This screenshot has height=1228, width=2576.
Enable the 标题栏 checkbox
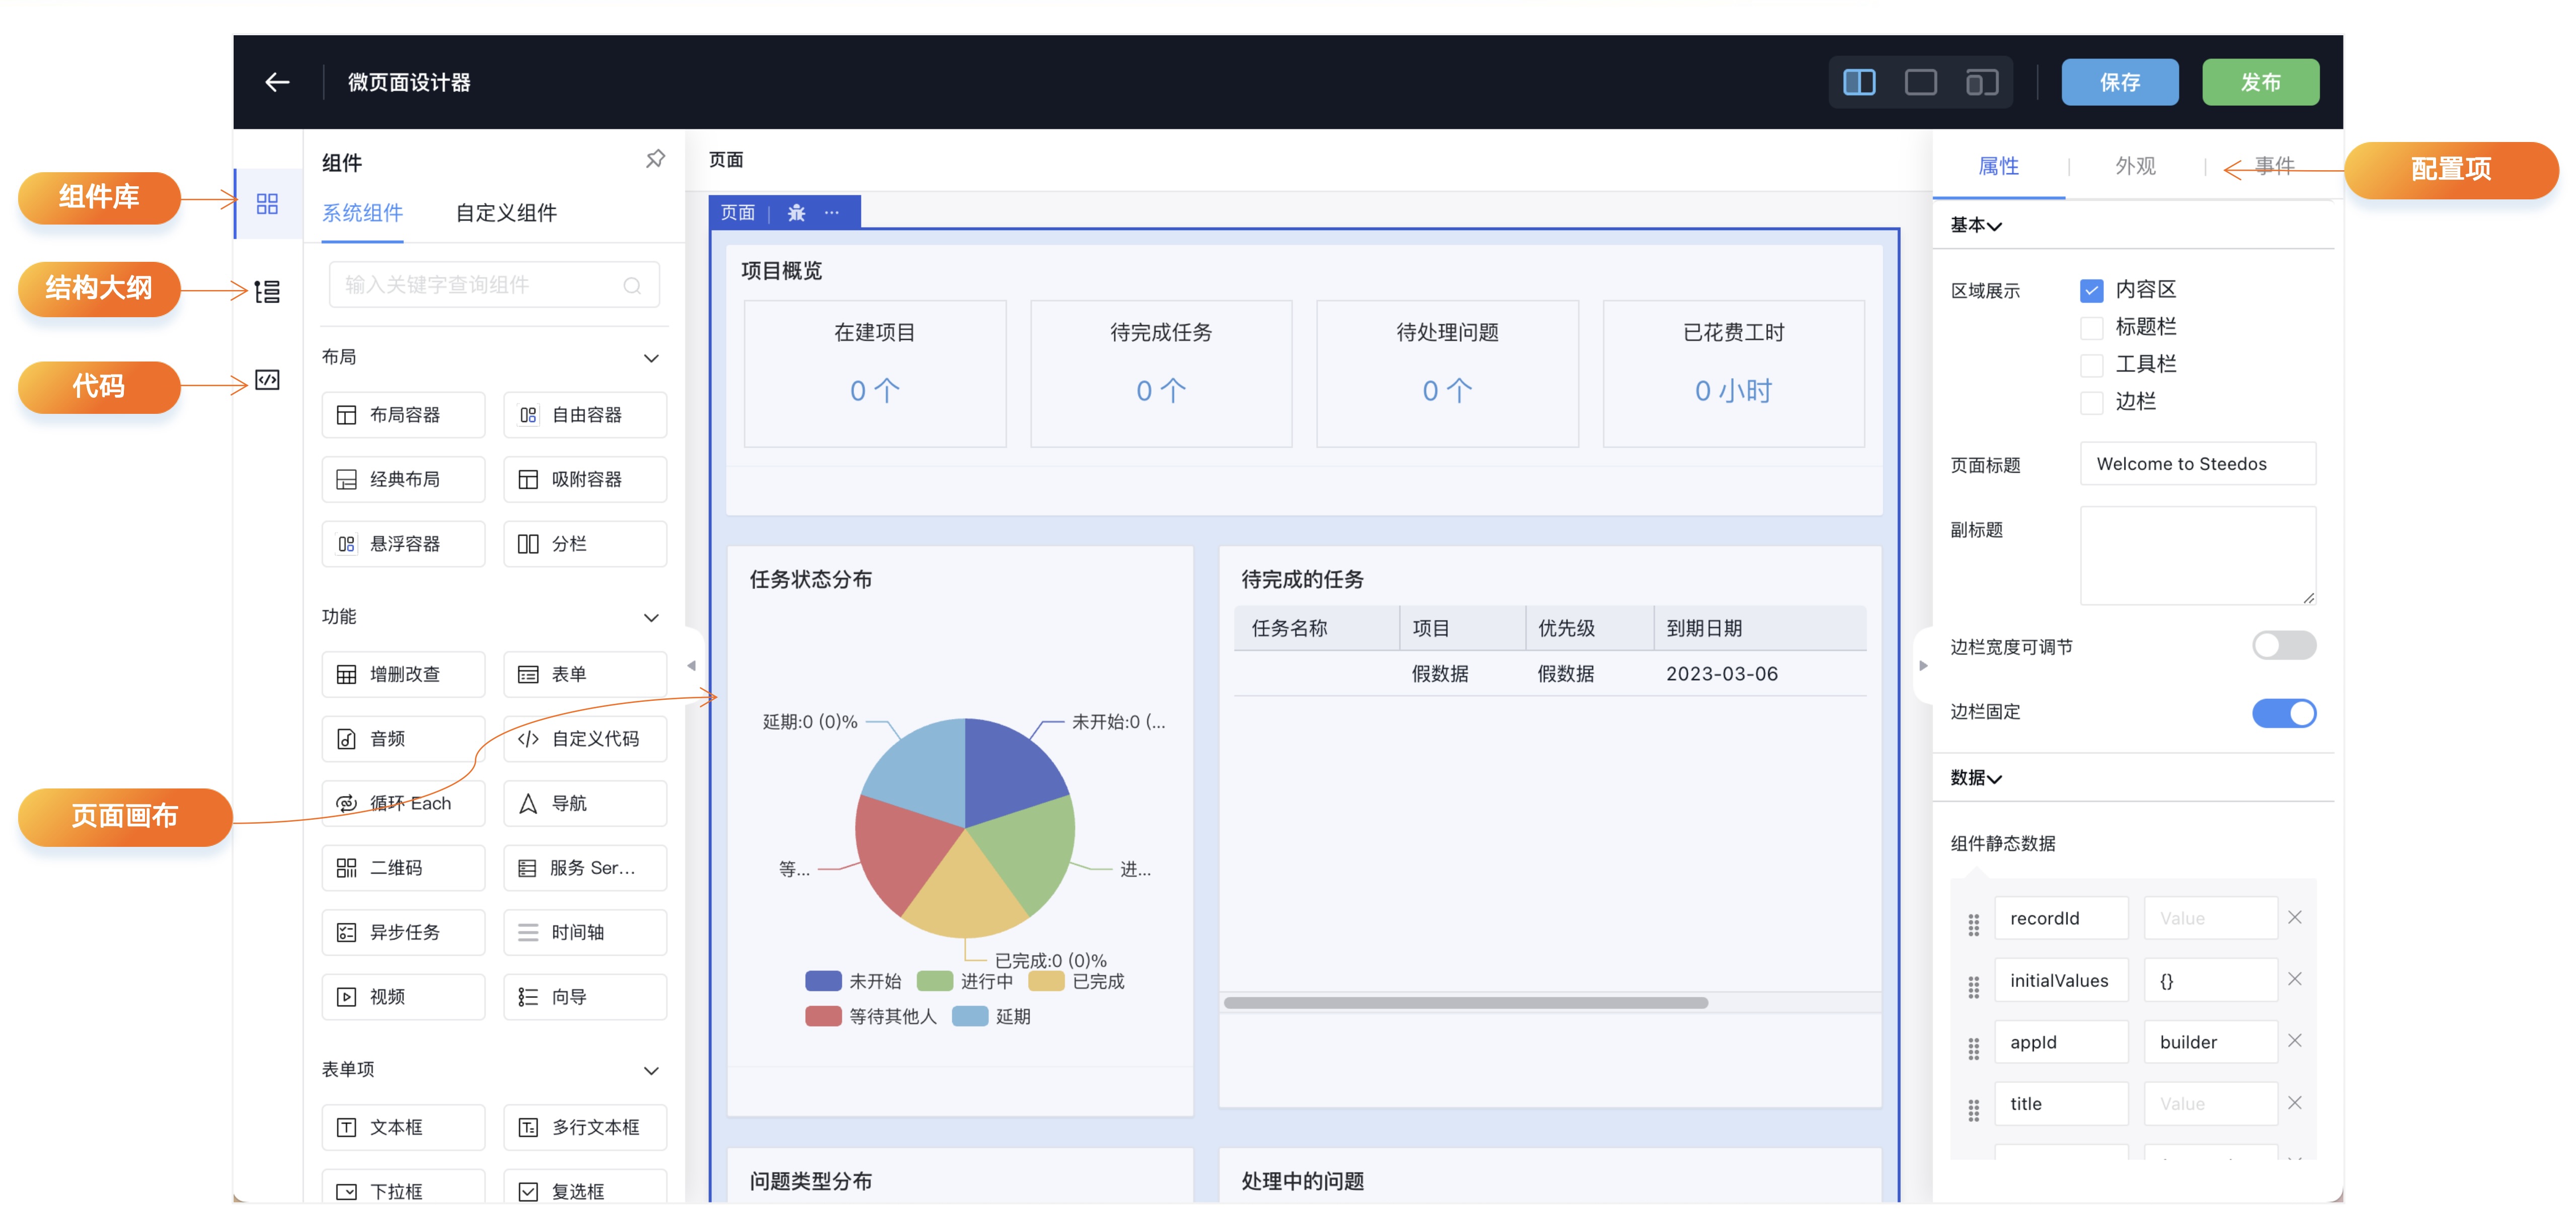click(x=2091, y=328)
